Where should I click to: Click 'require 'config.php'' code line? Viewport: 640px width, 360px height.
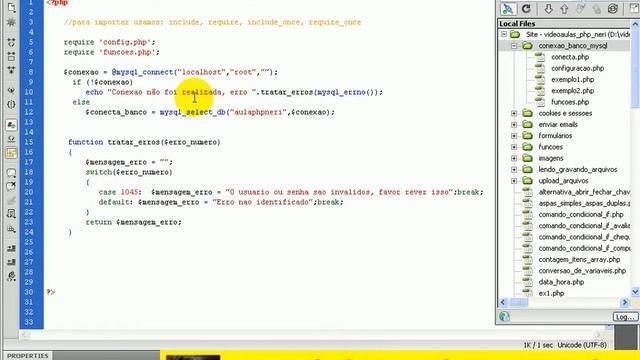(109, 42)
